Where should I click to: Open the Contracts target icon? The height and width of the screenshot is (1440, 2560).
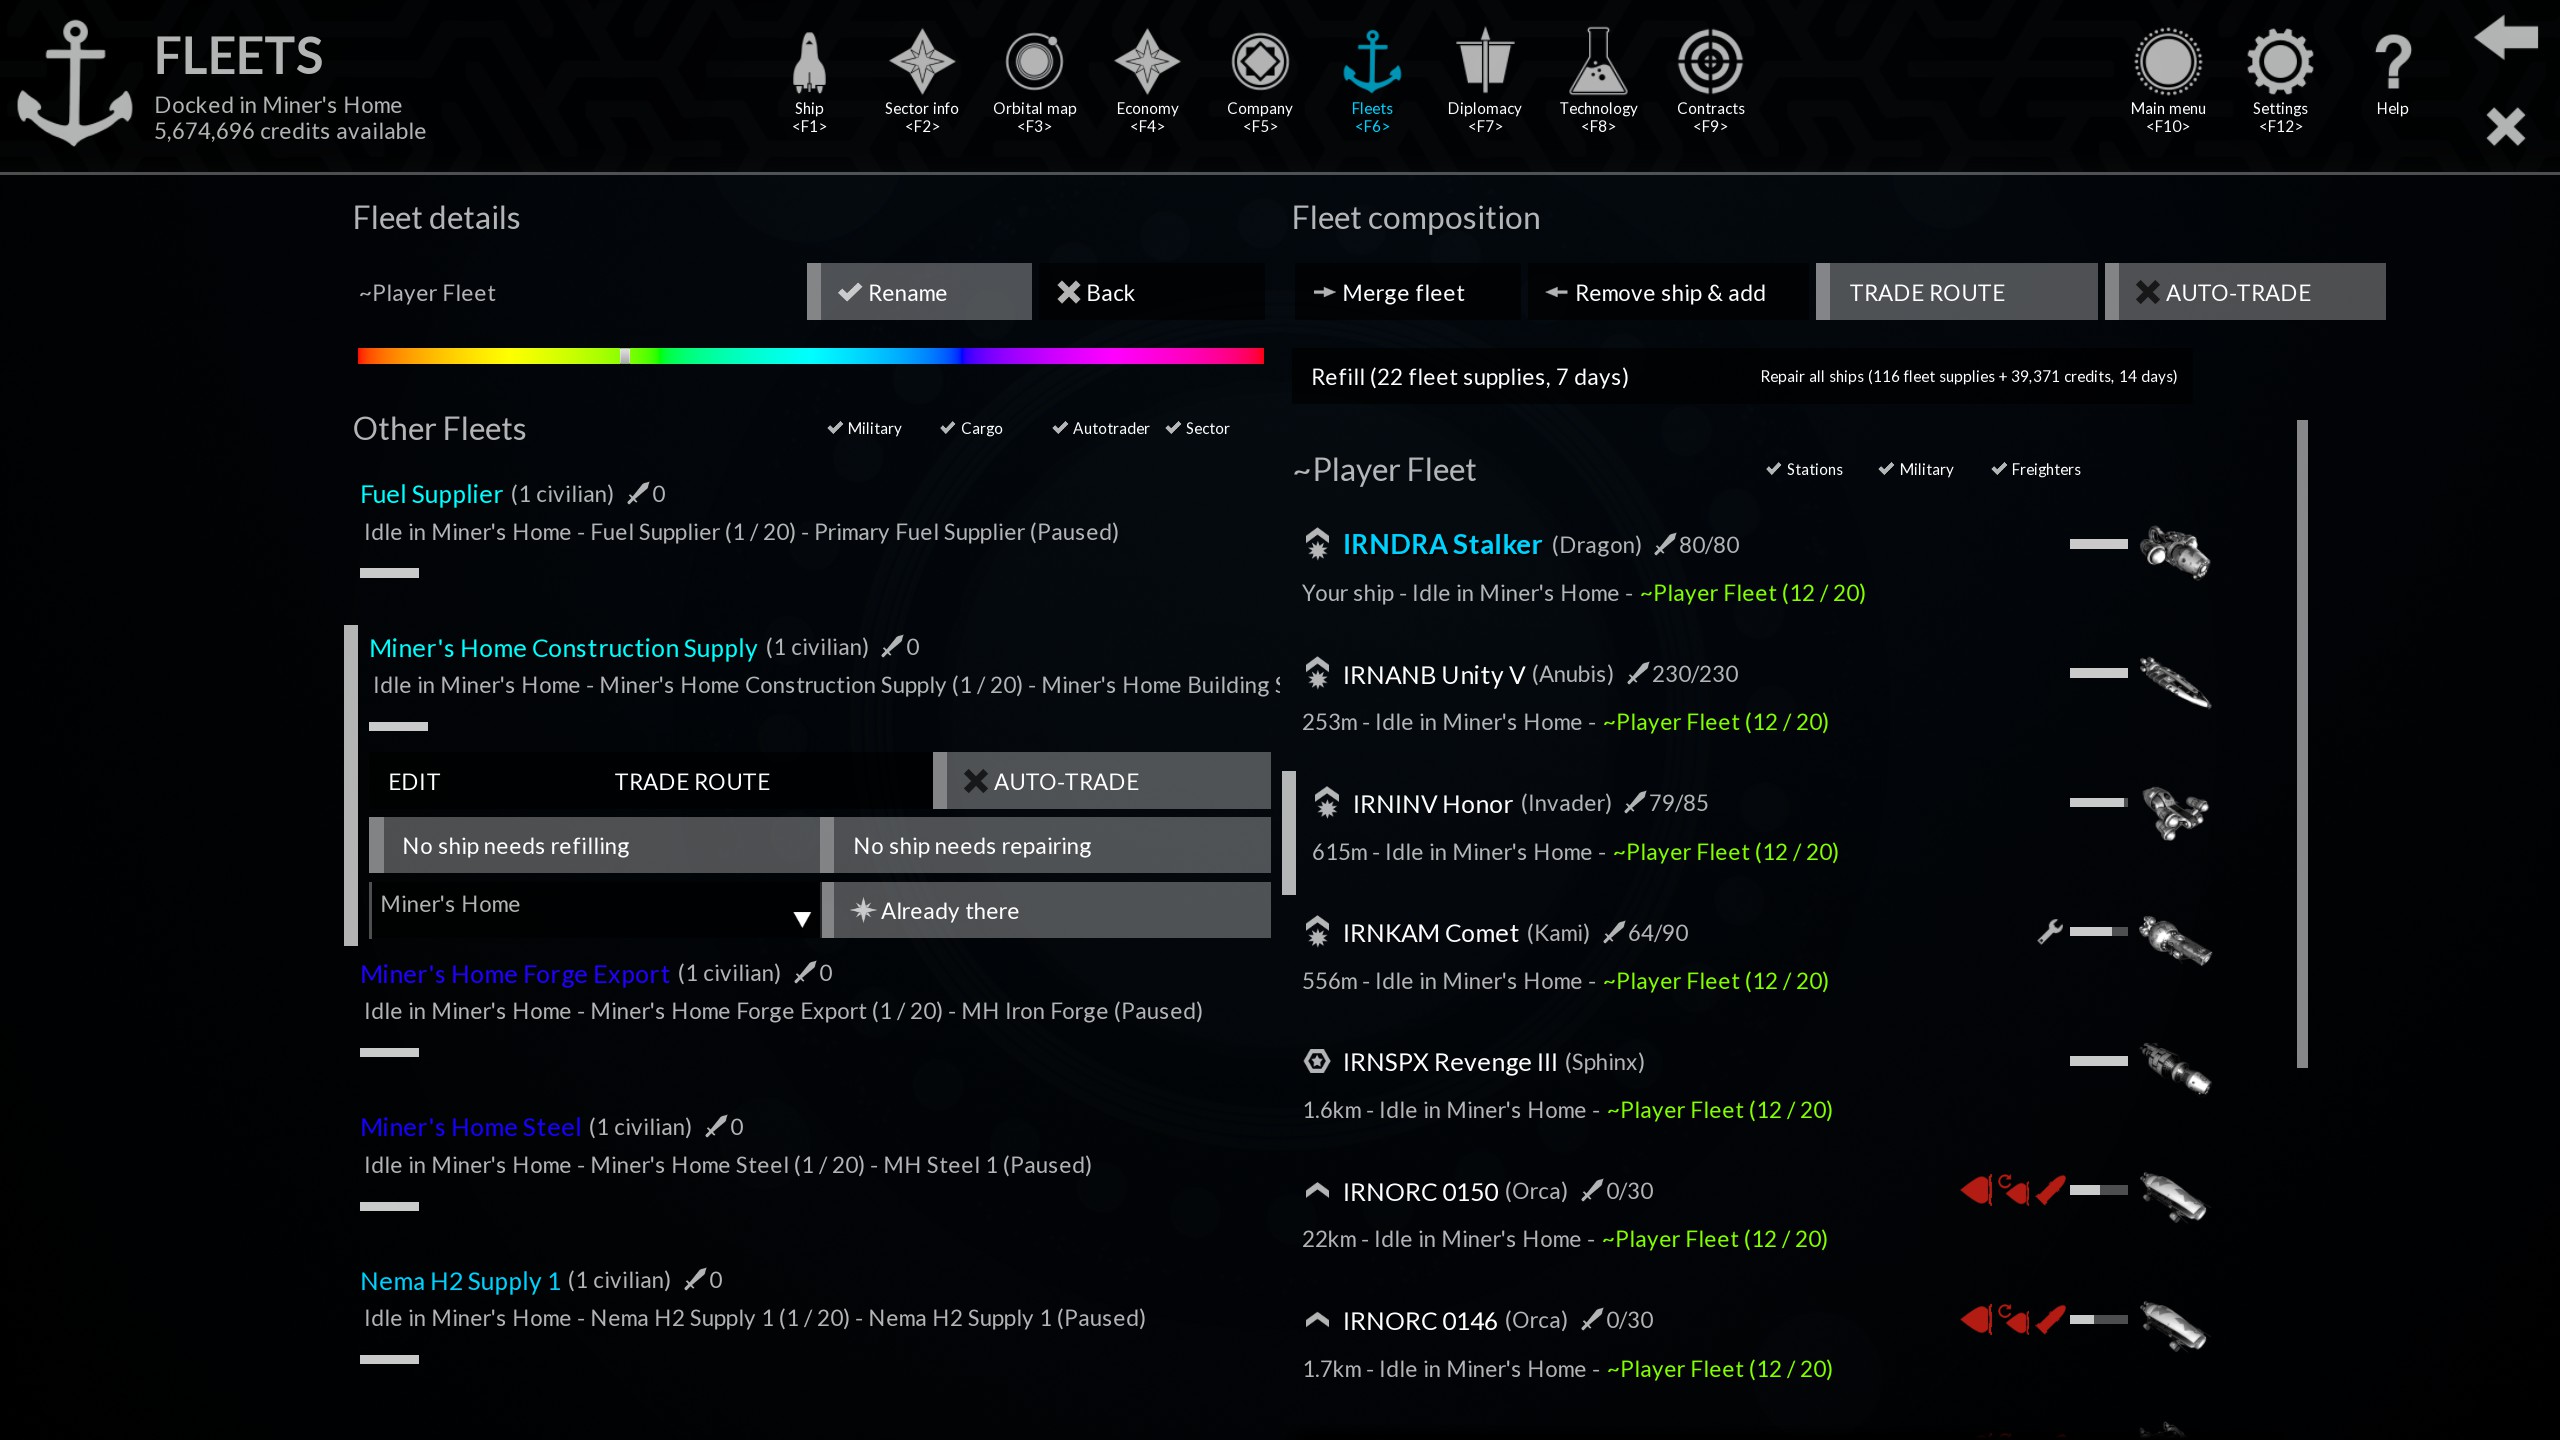click(1710, 64)
